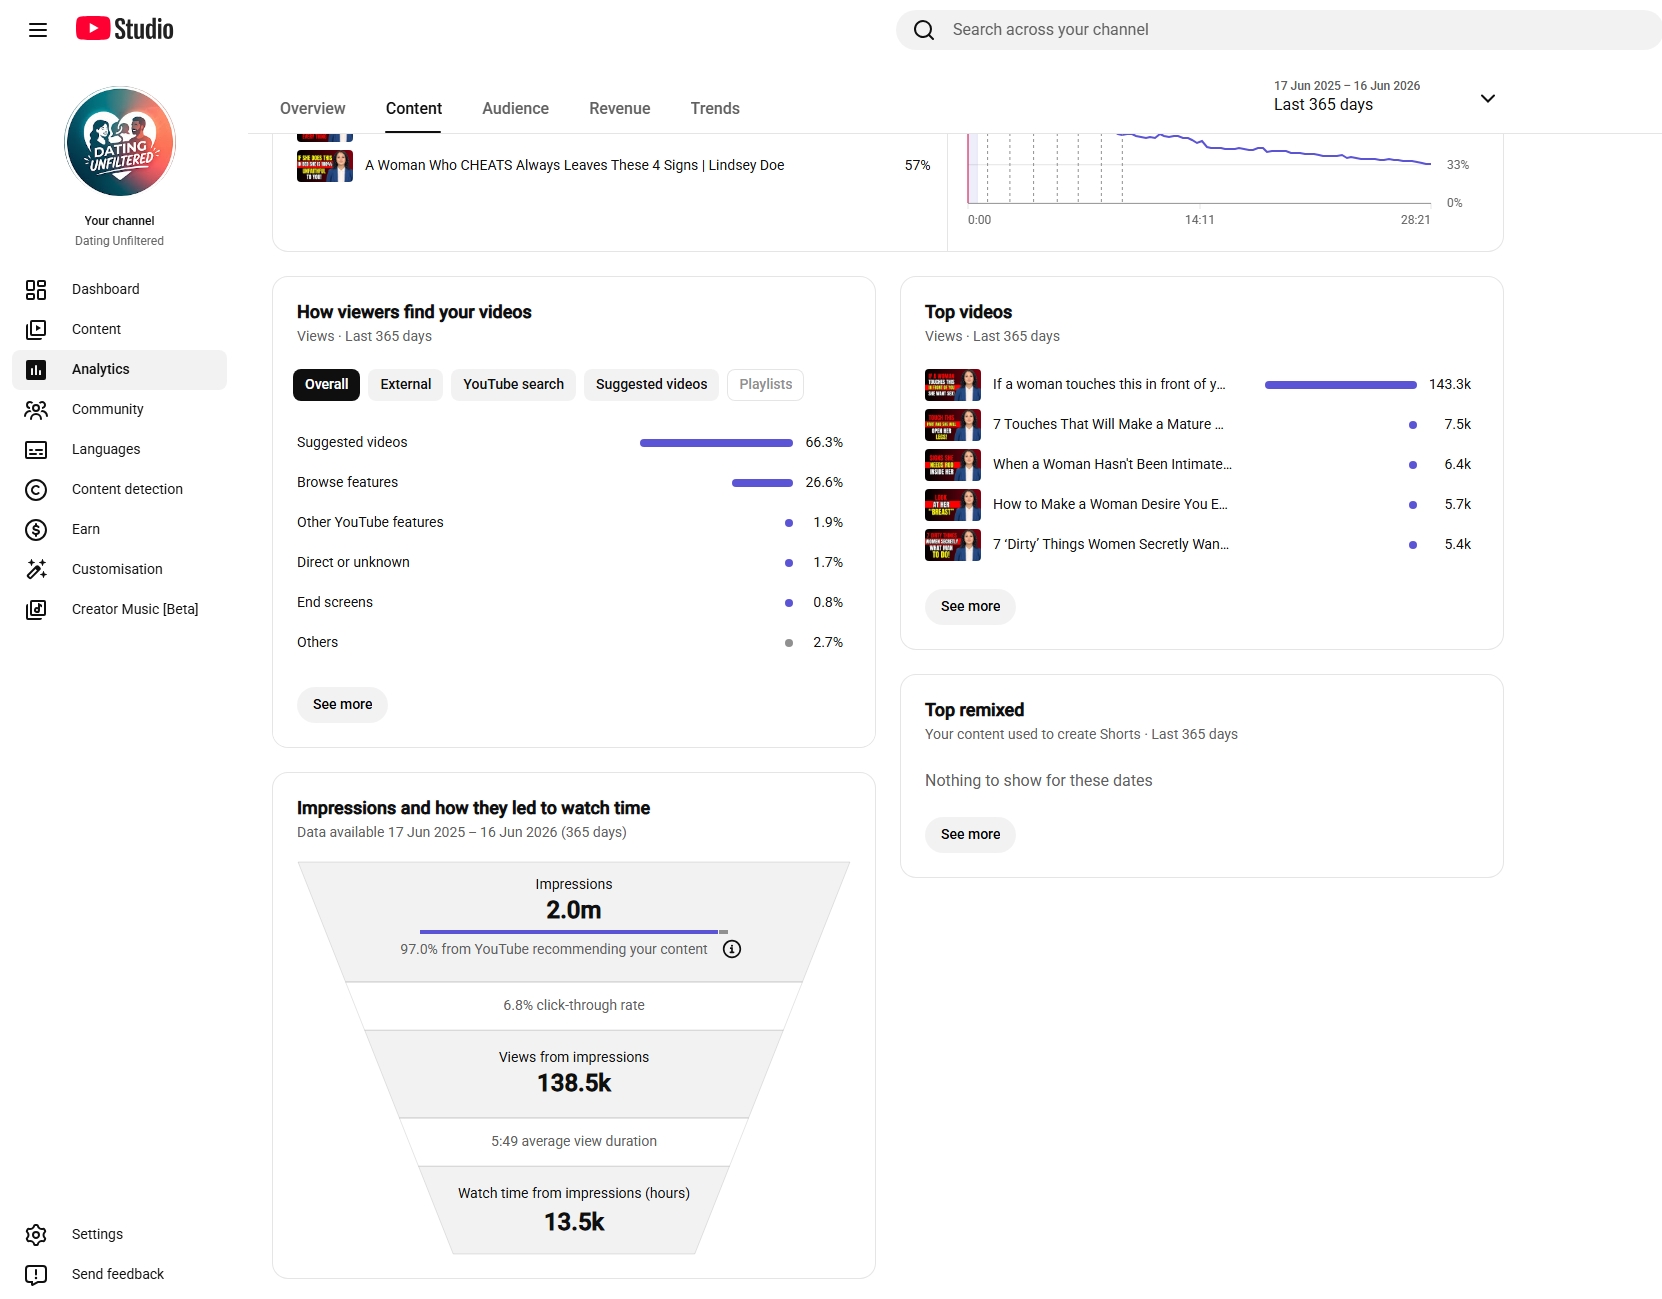Click the 6.8% click-through rate text

coord(574,1006)
